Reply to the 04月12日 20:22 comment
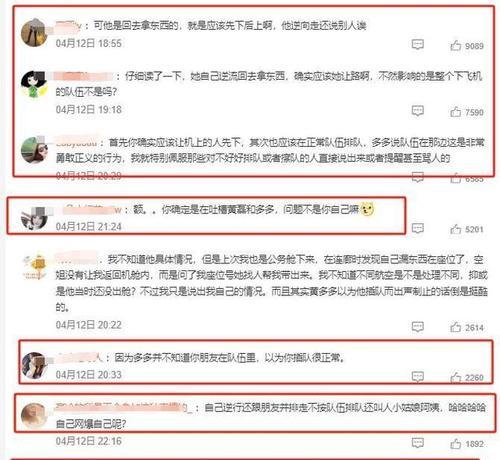This screenshot has height=460, width=500. pos(418,327)
